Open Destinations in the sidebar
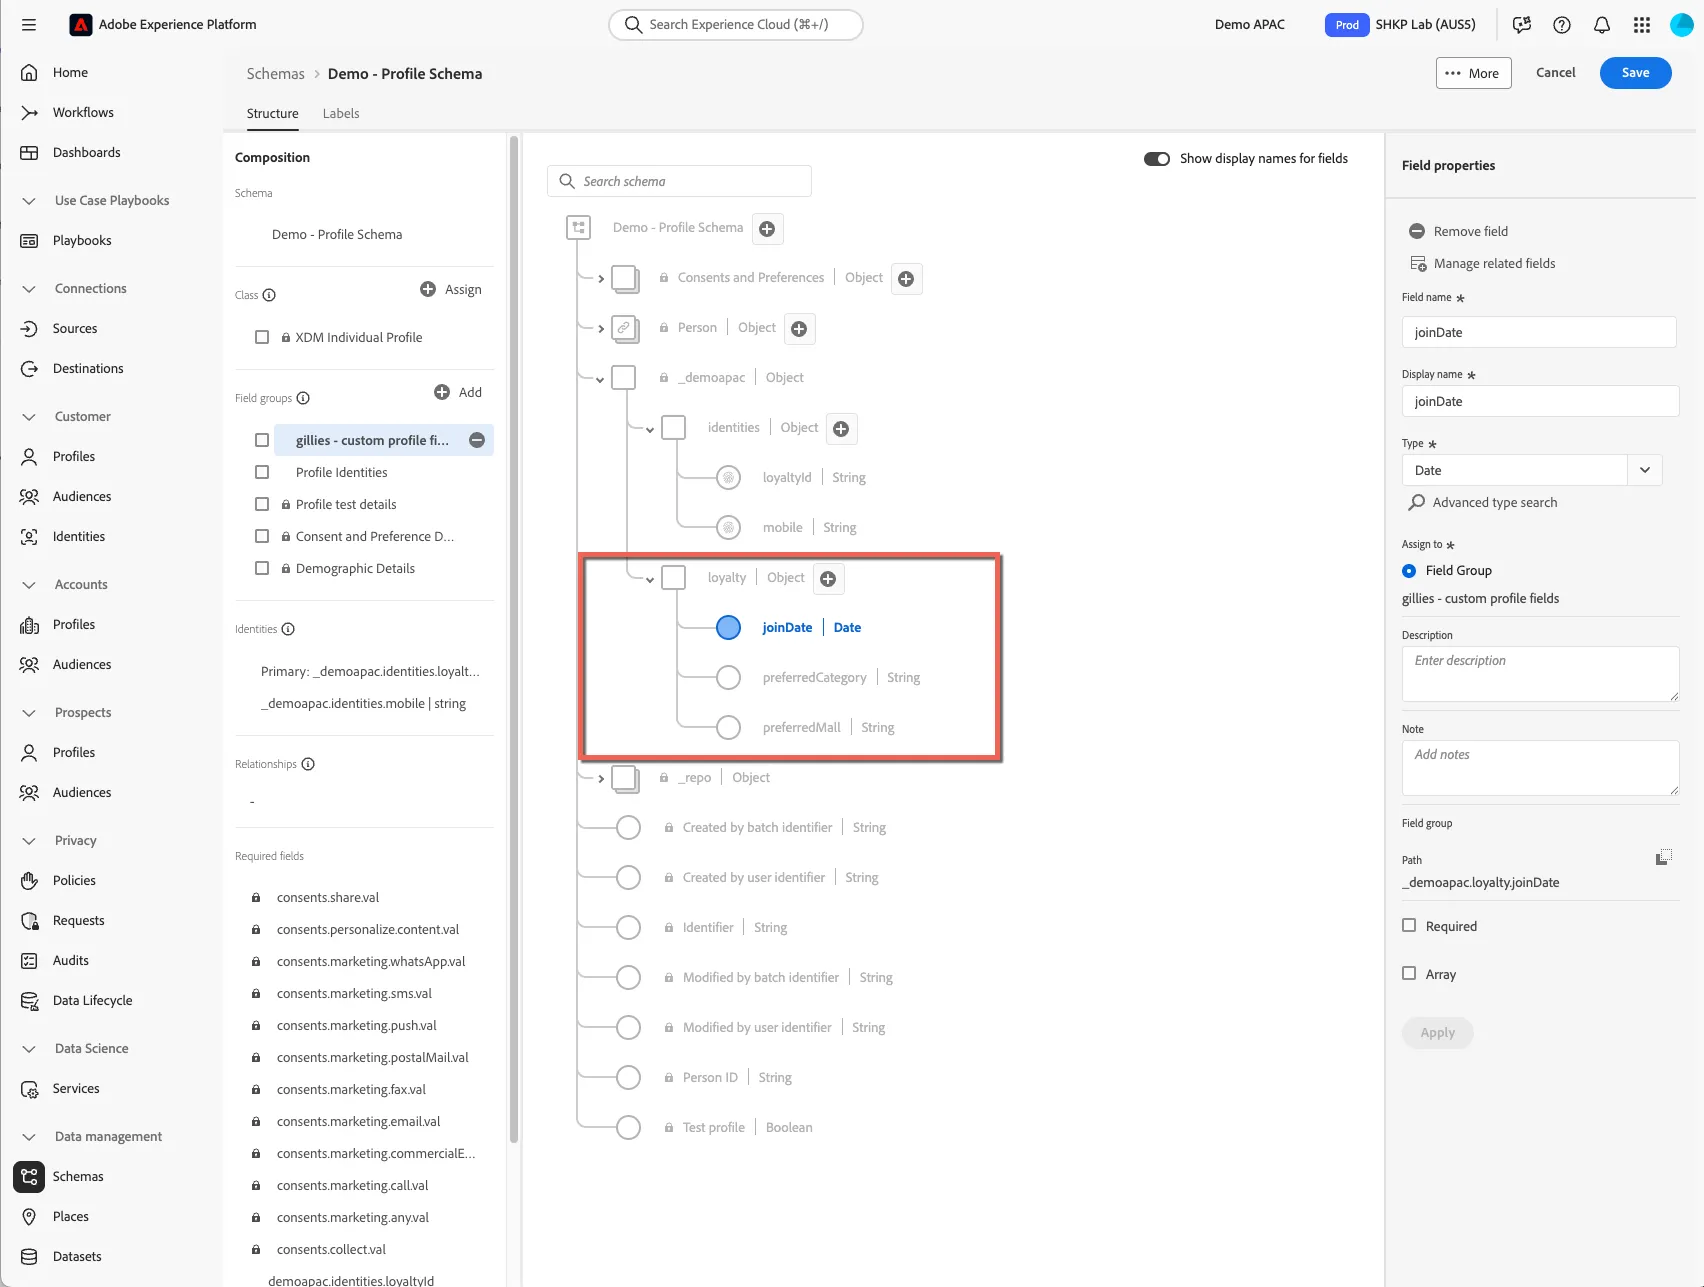 (88, 368)
